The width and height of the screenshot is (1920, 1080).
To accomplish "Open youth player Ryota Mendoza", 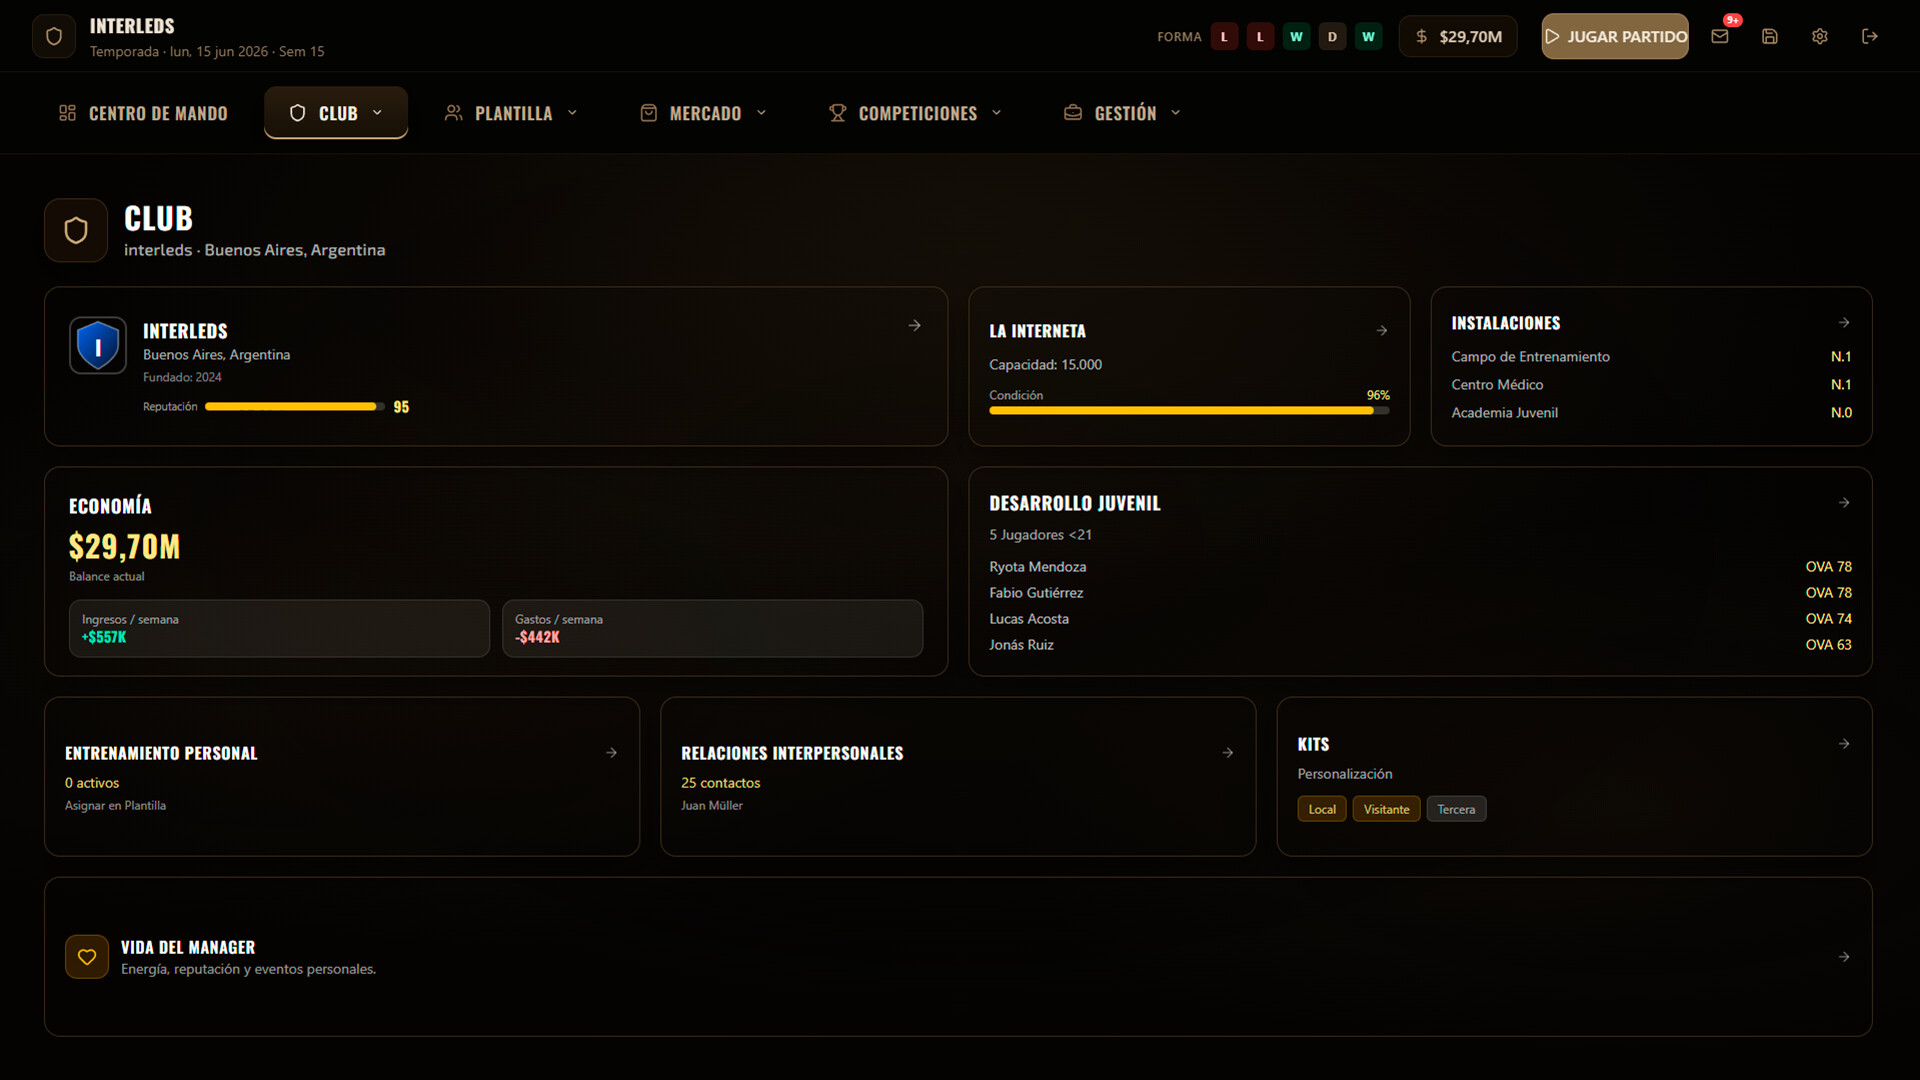I will pyautogui.click(x=1038, y=567).
